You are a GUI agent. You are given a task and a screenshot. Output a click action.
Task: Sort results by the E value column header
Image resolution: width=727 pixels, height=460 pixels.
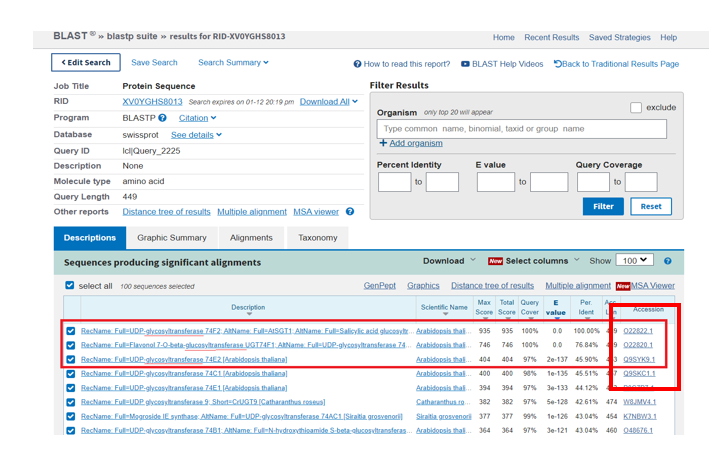(x=556, y=308)
